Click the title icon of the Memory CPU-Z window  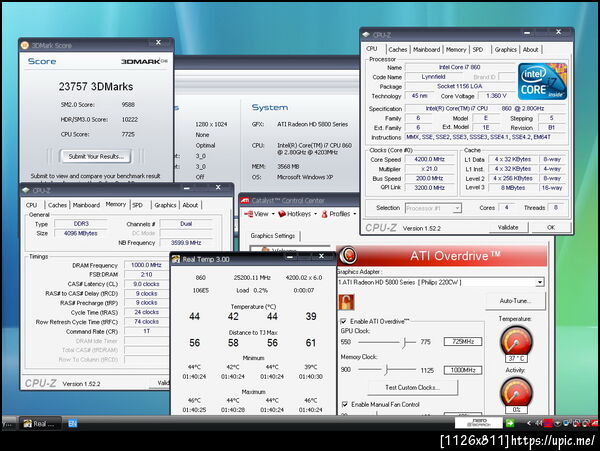pyautogui.click(x=26, y=190)
